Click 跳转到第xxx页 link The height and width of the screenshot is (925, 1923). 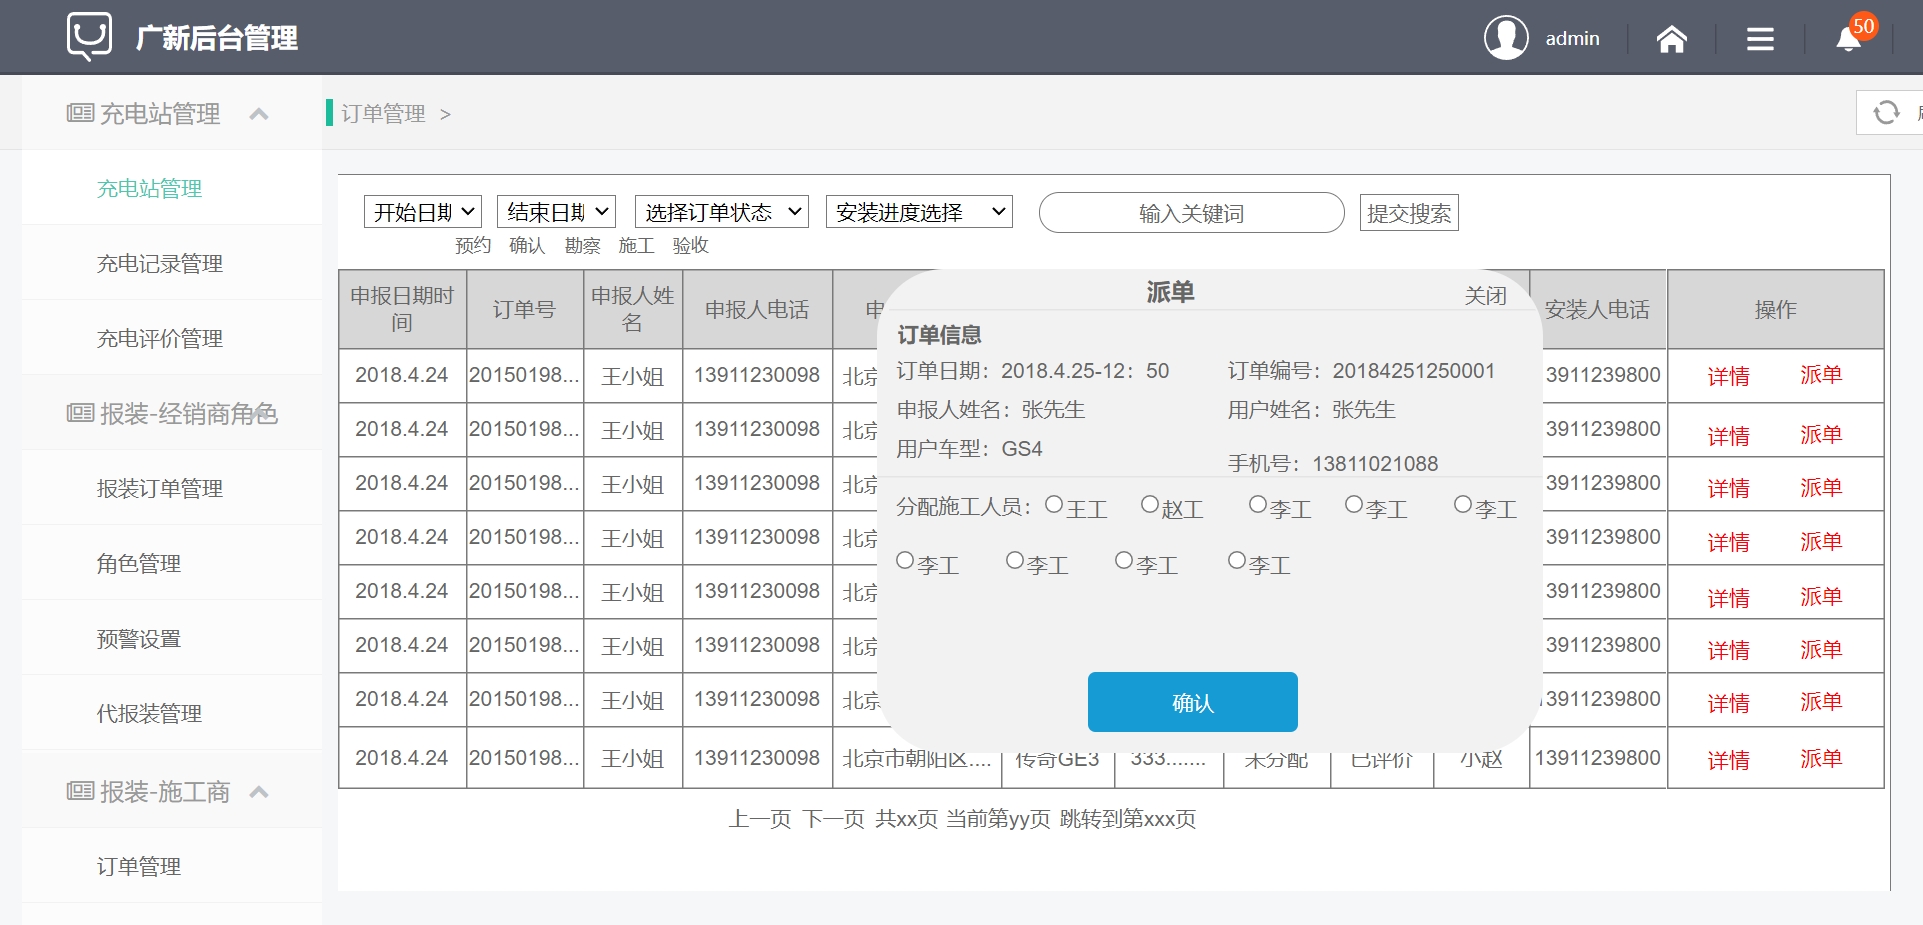tap(1128, 819)
